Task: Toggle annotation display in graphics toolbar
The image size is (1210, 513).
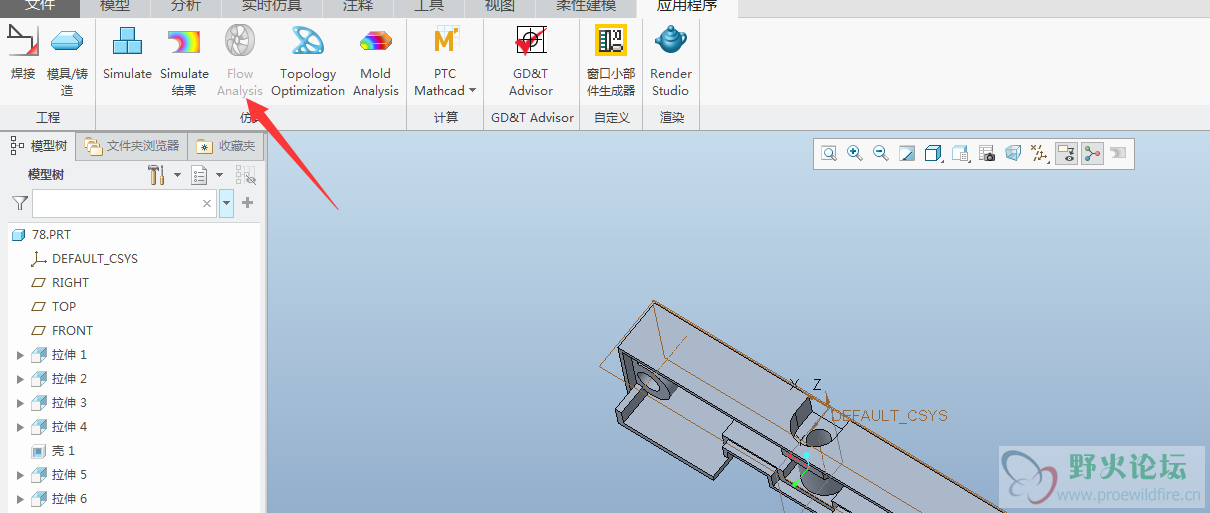Action: 1066,153
